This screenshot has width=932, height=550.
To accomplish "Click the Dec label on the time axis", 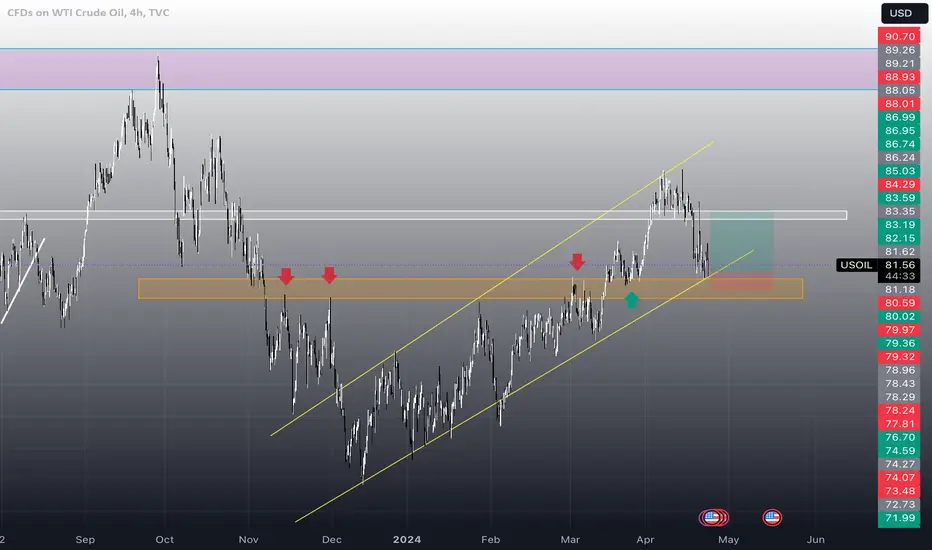I will [x=332, y=540].
